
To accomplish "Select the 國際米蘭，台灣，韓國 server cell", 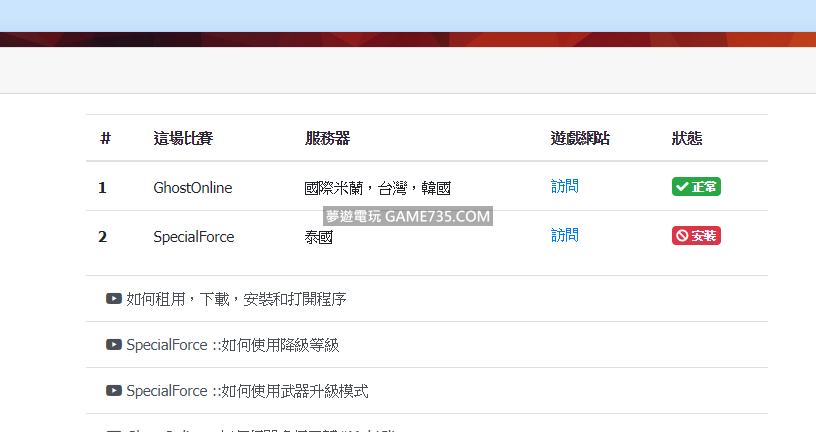I will pyautogui.click(x=377, y=187).
